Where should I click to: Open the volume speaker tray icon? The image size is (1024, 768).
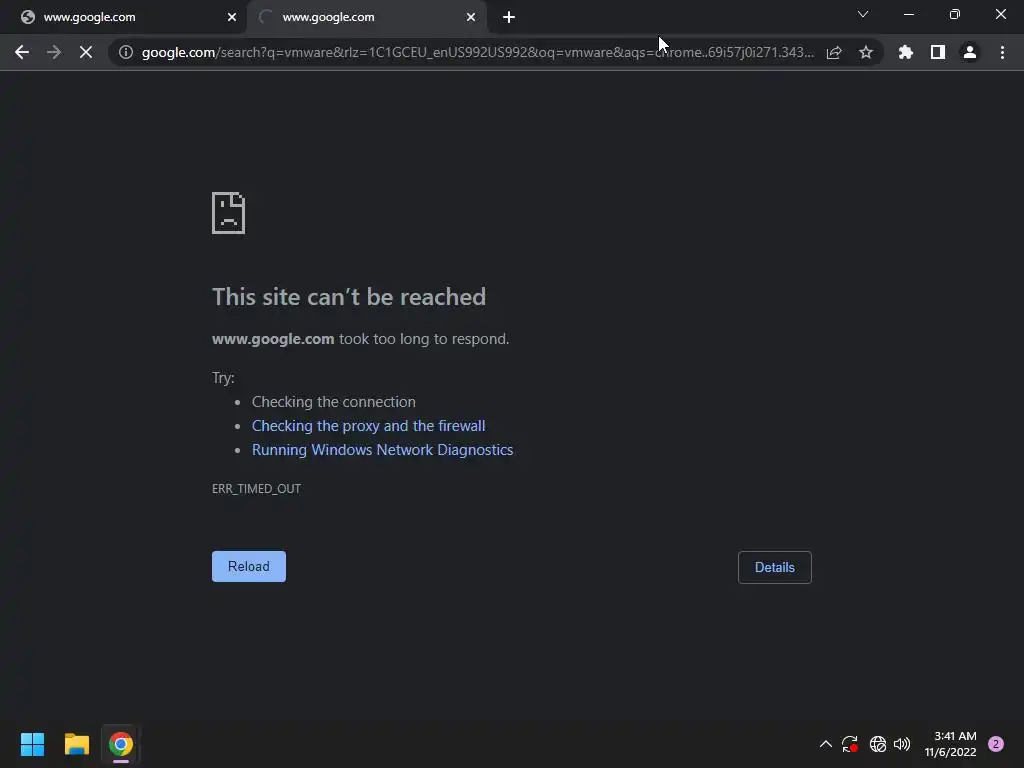point(902,744)
